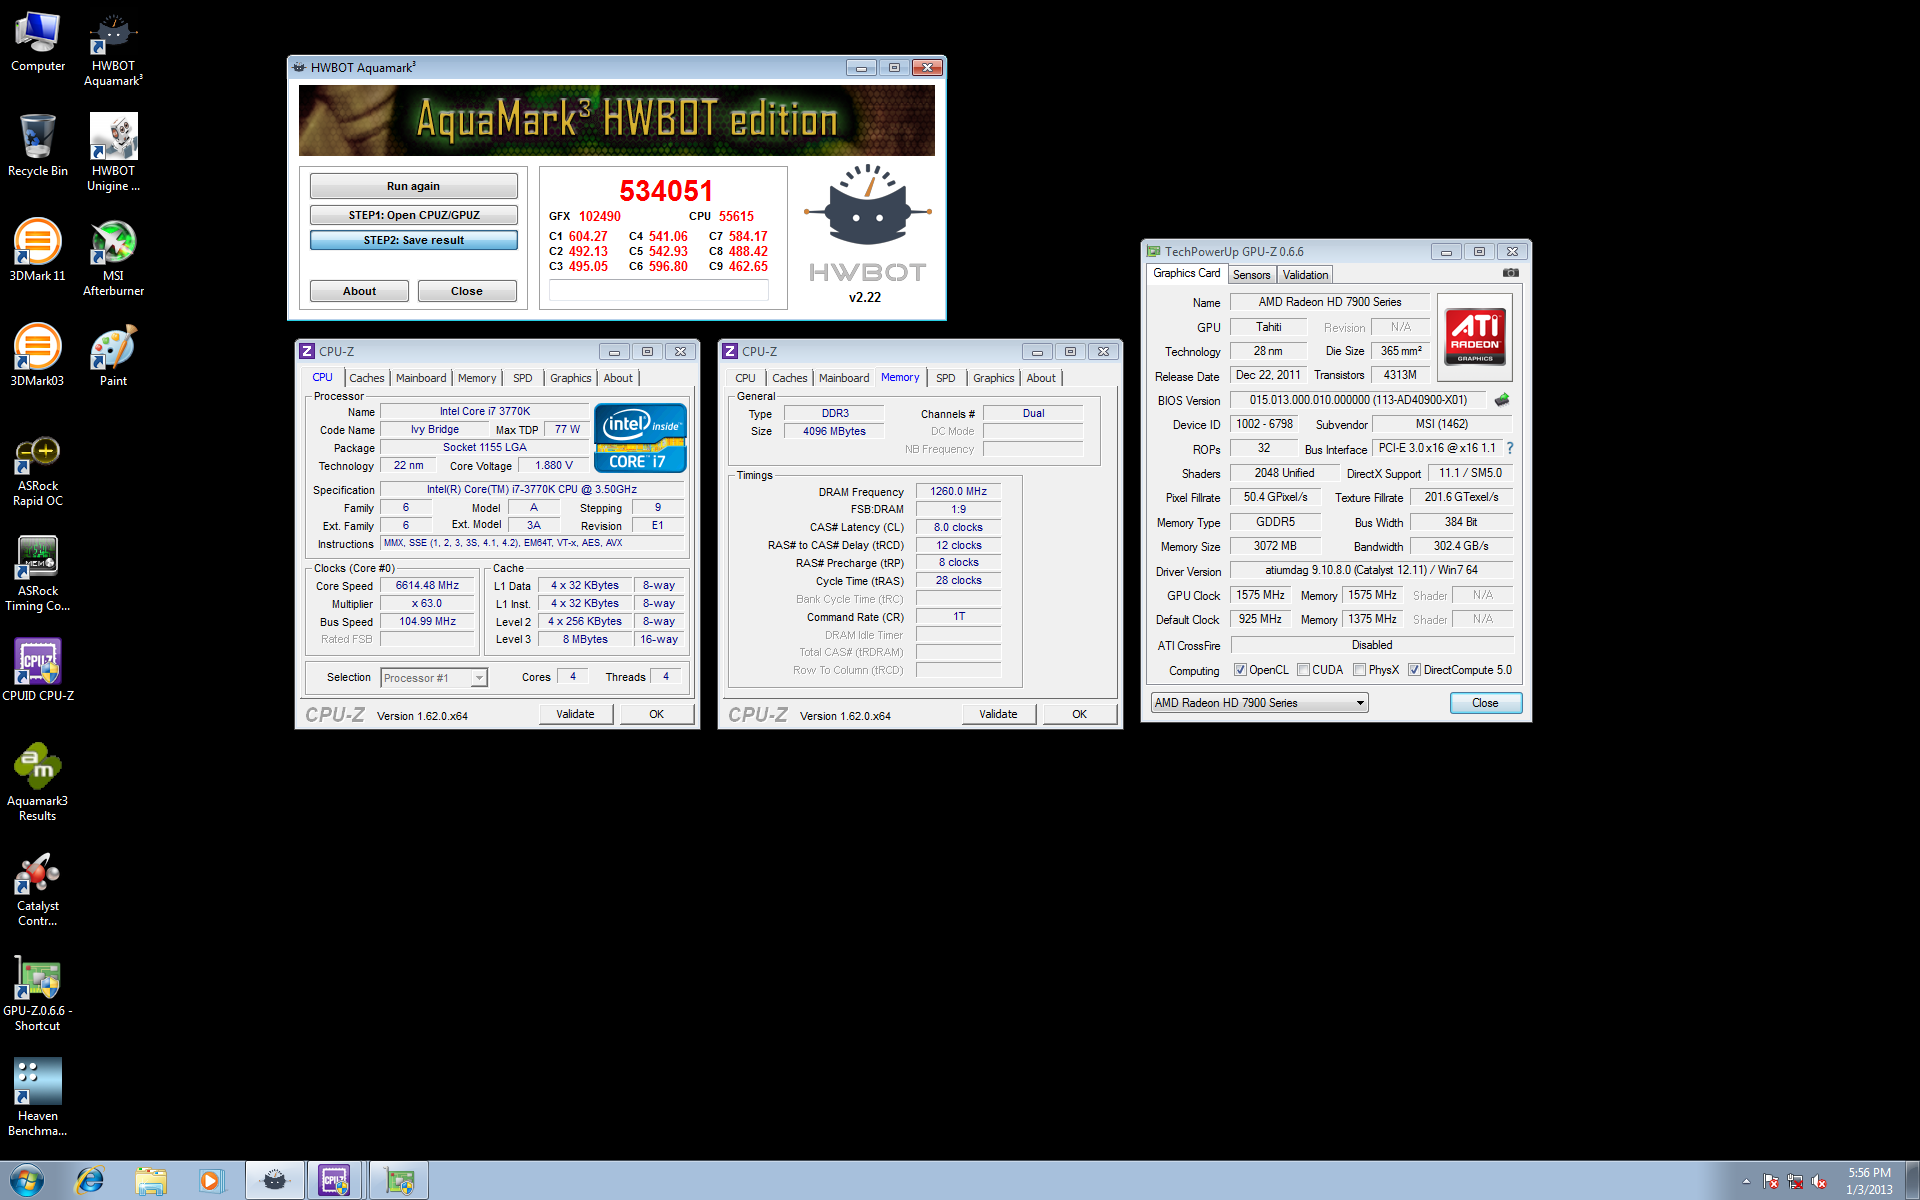Click the GPU-Z screenshot camera icon

pyautogui.click(x=1511, y=273)
